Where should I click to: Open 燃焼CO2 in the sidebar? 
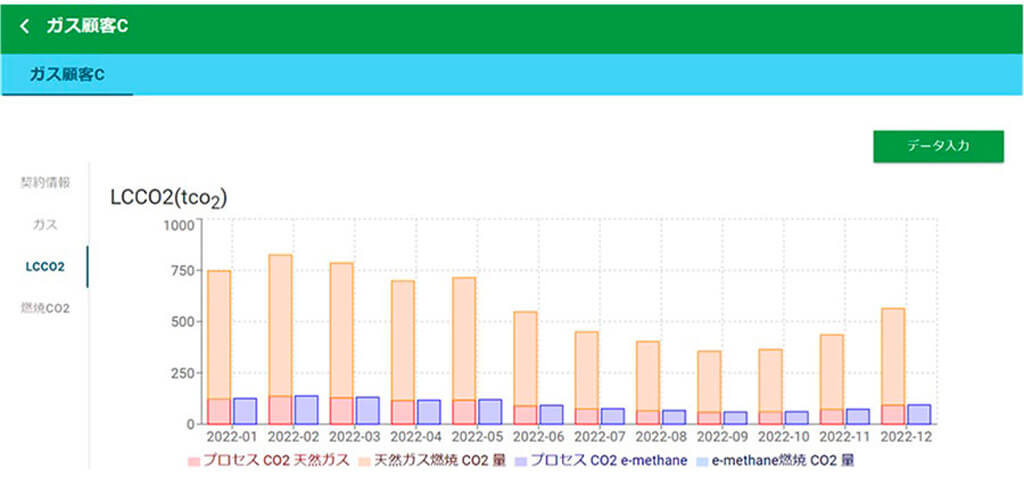click(46, 308)
